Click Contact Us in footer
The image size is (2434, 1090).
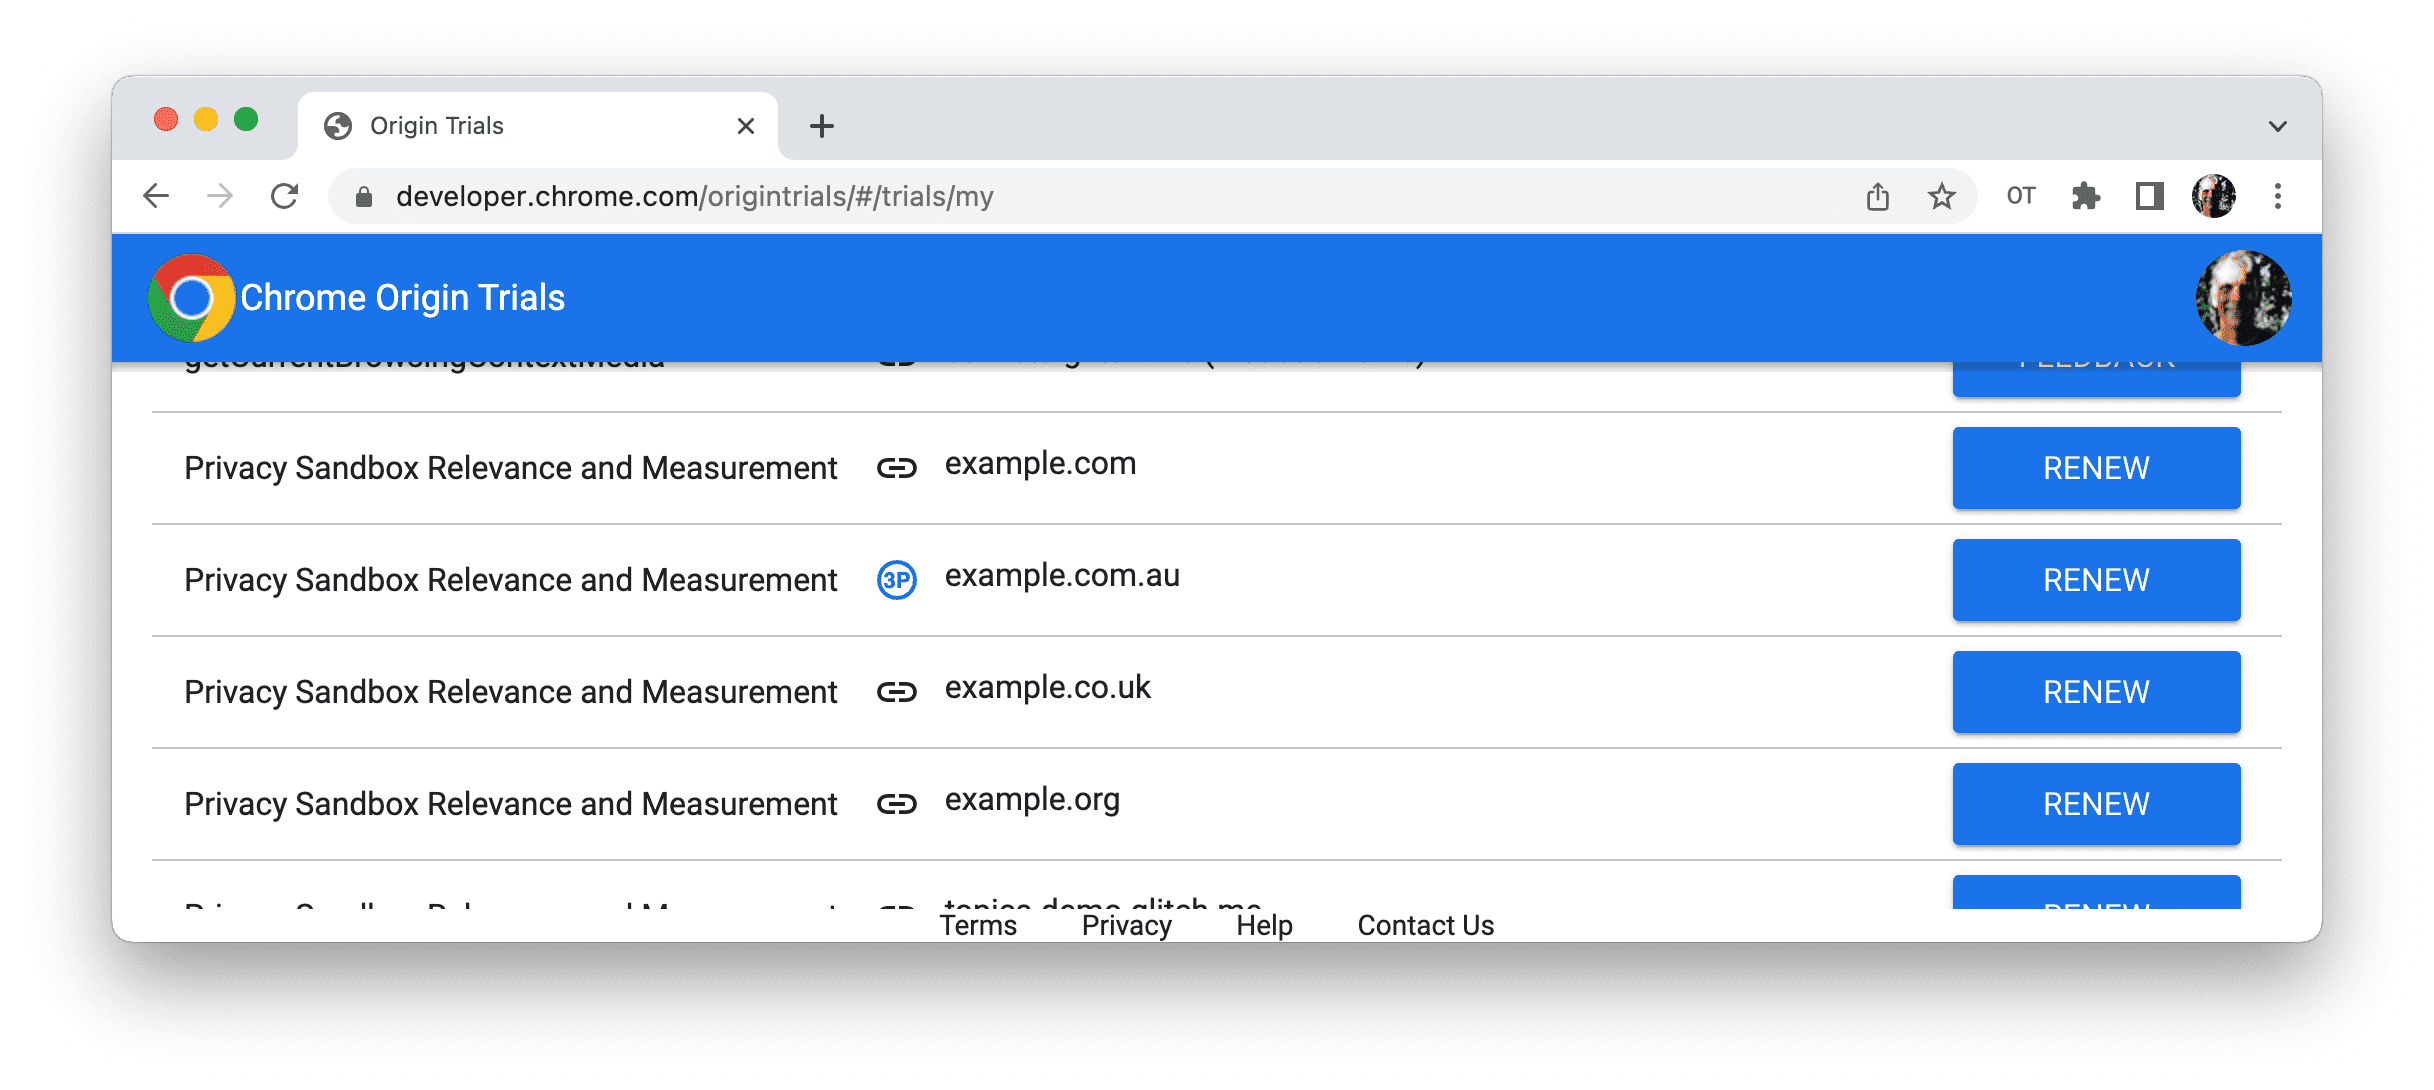(1423, 922)
